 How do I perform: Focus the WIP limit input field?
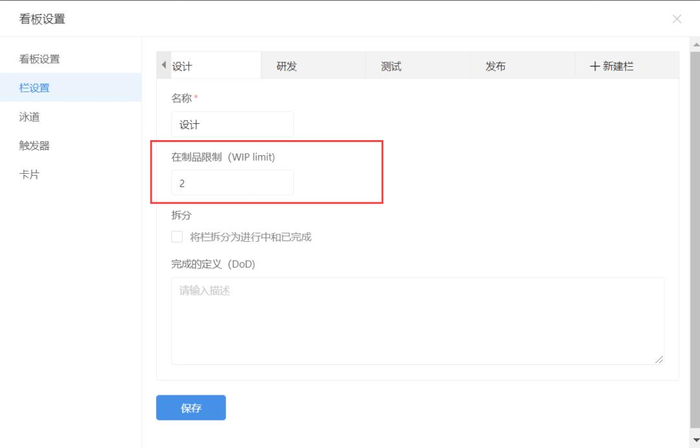tap(232, 183)
